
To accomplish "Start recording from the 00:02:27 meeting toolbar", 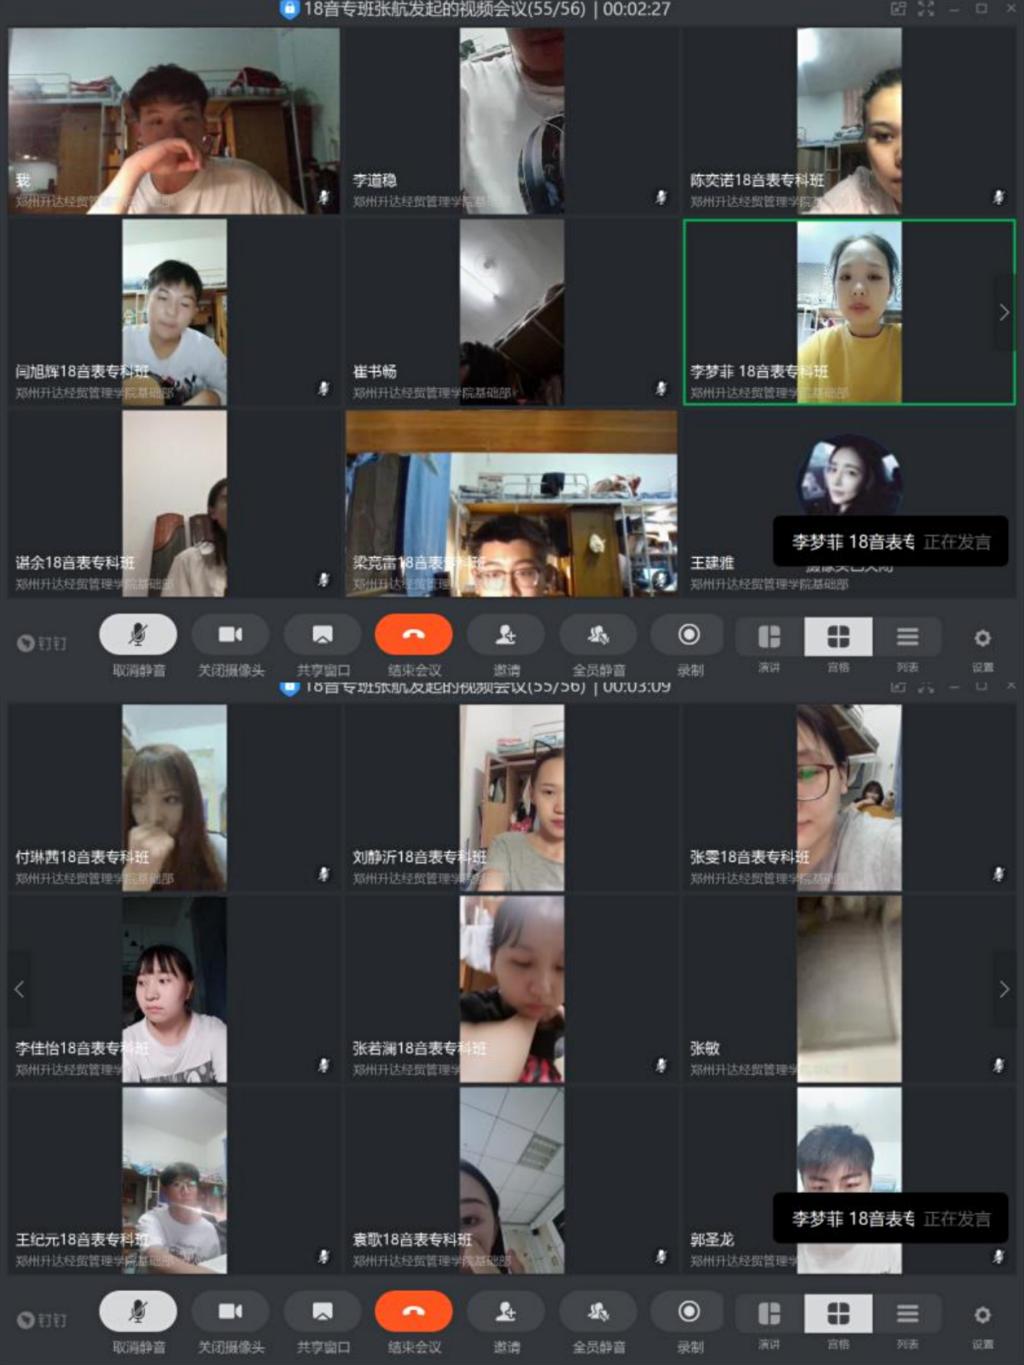I will coord(688,635).
